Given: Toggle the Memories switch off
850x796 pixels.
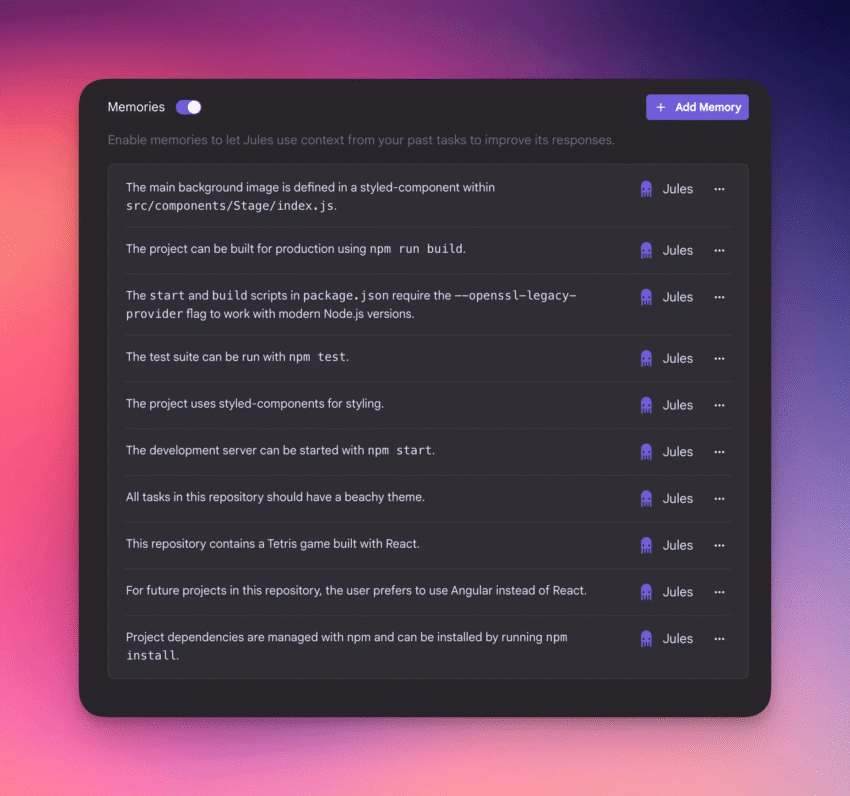Looking at the screenshot, I should click(188, 106).
